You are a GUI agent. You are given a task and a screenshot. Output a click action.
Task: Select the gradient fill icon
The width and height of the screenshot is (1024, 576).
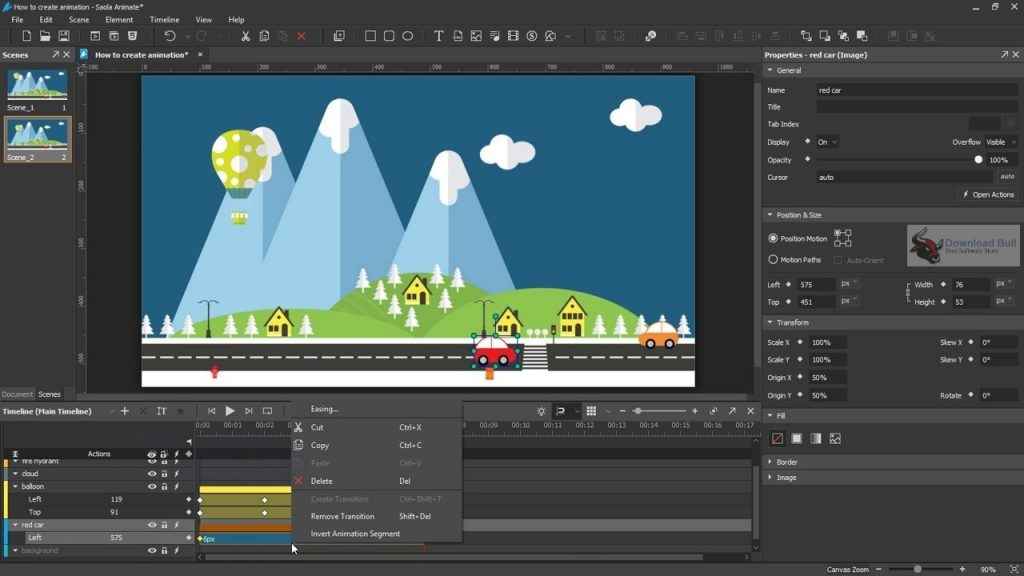pyautogui.click(x=816, y=438)
